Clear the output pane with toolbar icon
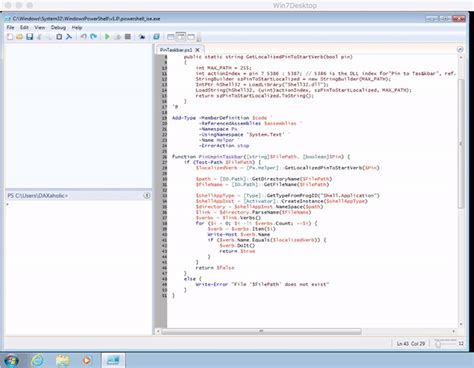The width and height of the screenshot is (474, 368). (69, 37)
